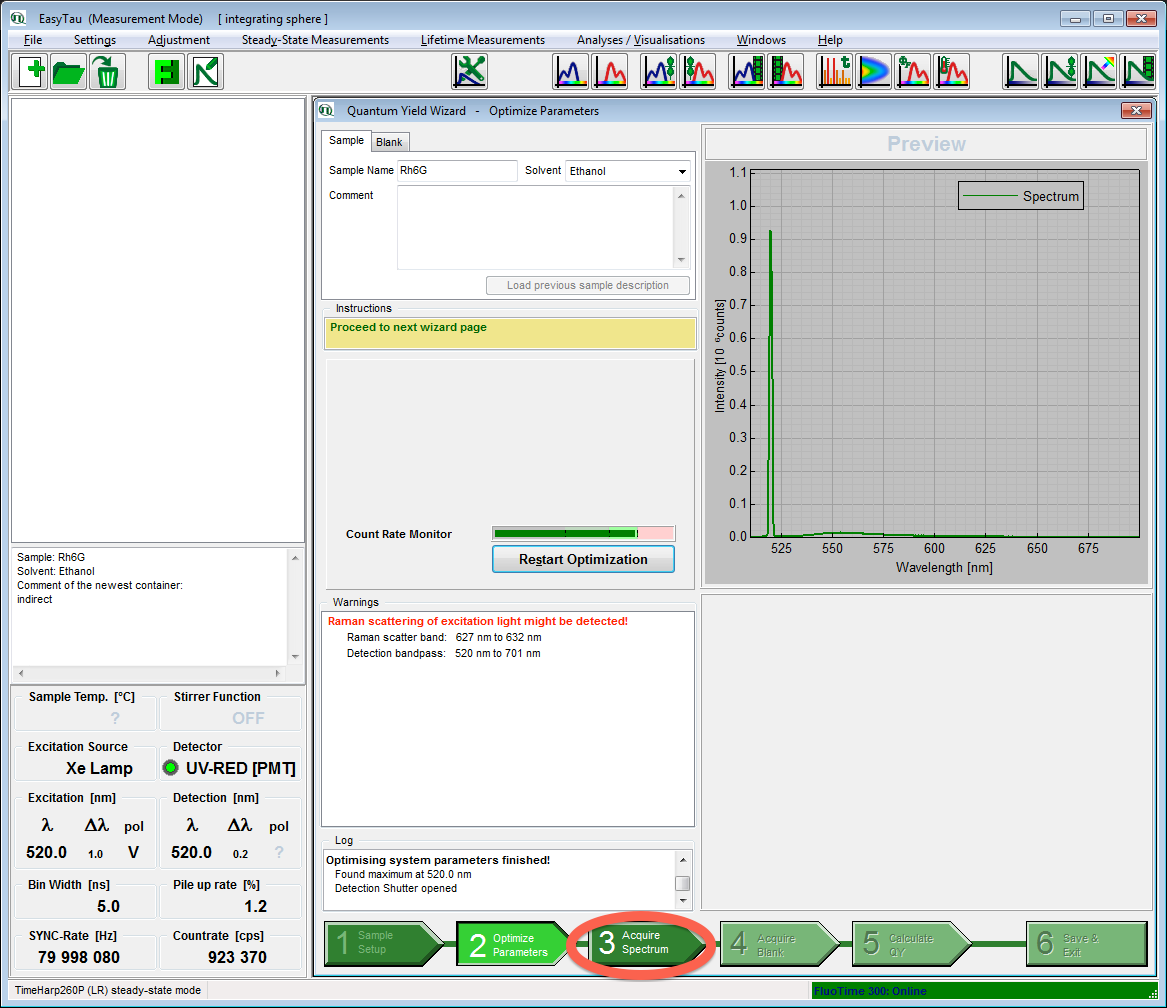The image size is (1167, 1008).
Task: Open the Analyses / Visualisations menu
Action: click(640, 40)
